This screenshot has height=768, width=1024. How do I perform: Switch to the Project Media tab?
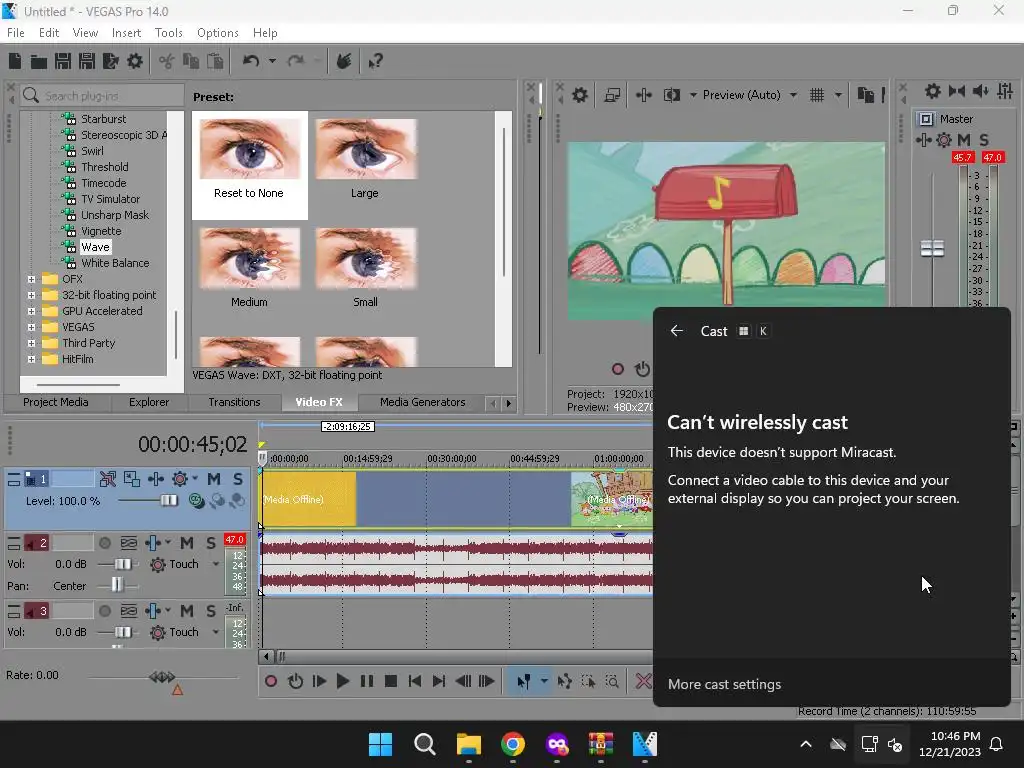[56, 402]
